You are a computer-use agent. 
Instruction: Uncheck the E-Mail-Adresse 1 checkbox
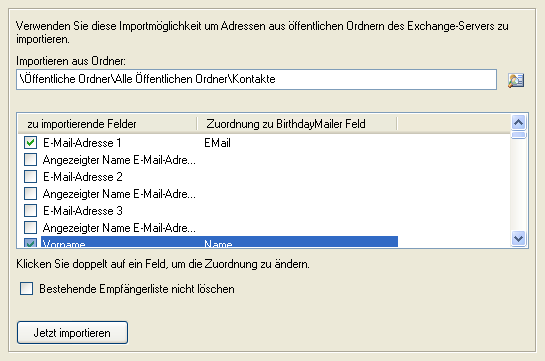point(30,142)
